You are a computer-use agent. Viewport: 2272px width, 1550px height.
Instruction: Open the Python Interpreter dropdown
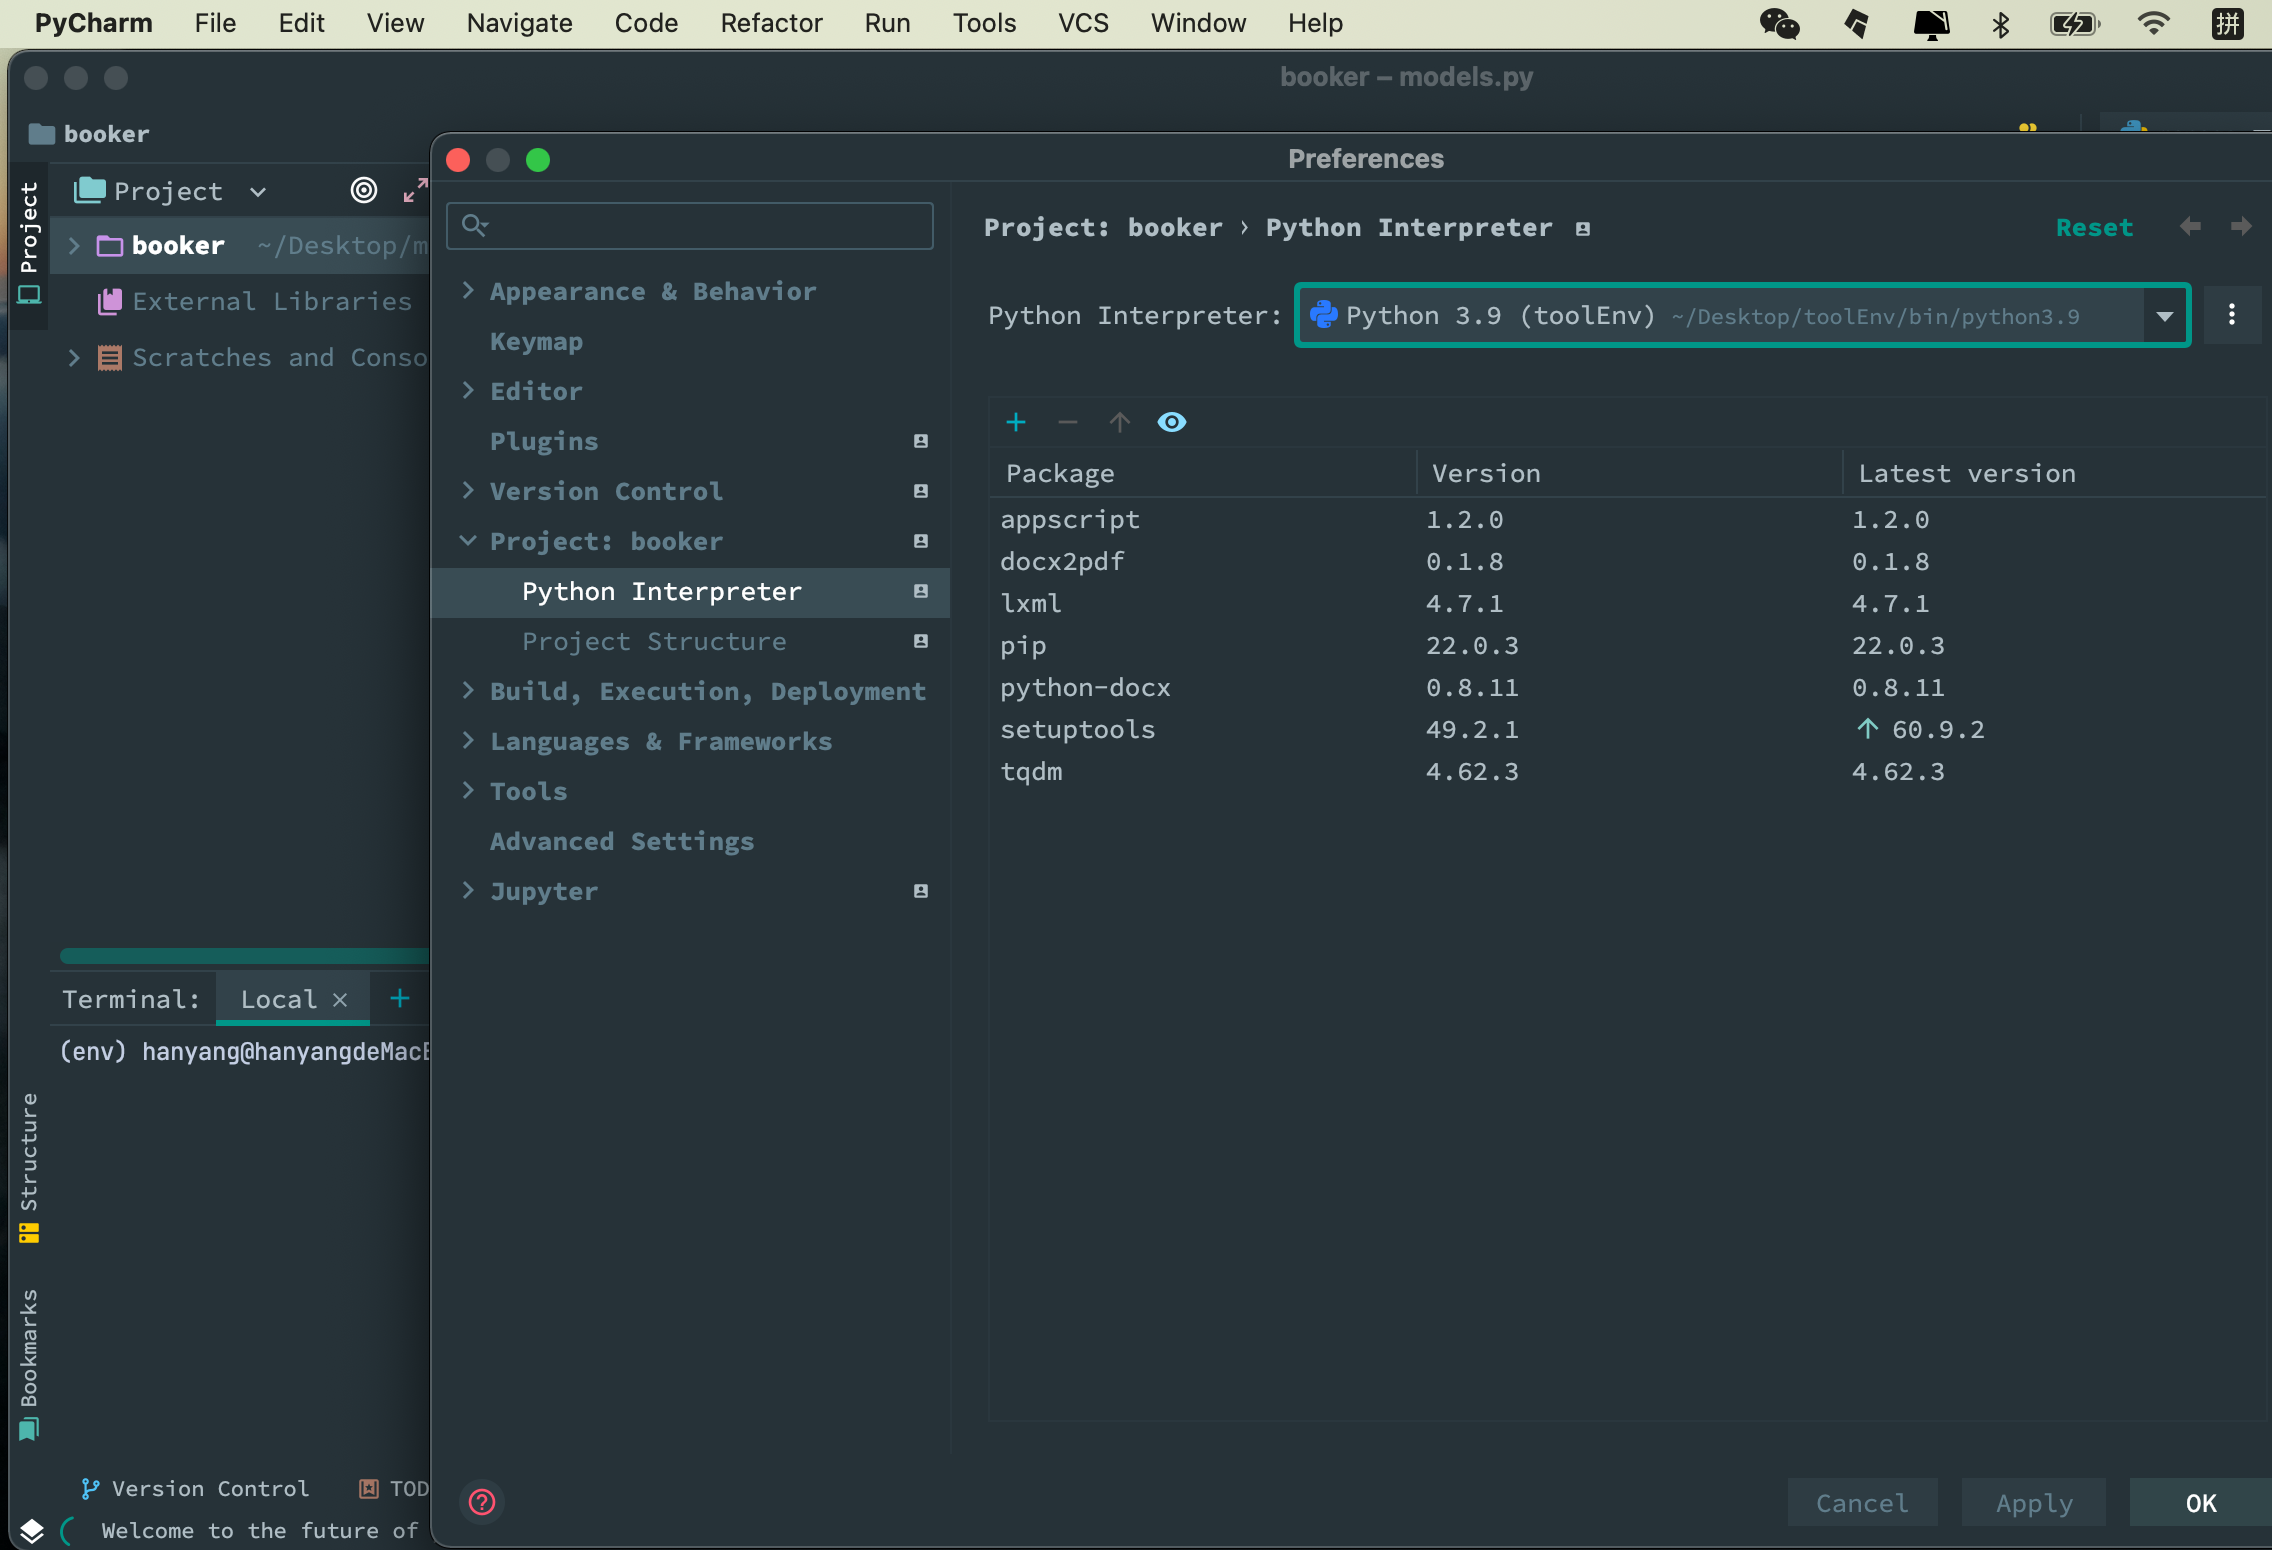click(x=1742, y=316)
